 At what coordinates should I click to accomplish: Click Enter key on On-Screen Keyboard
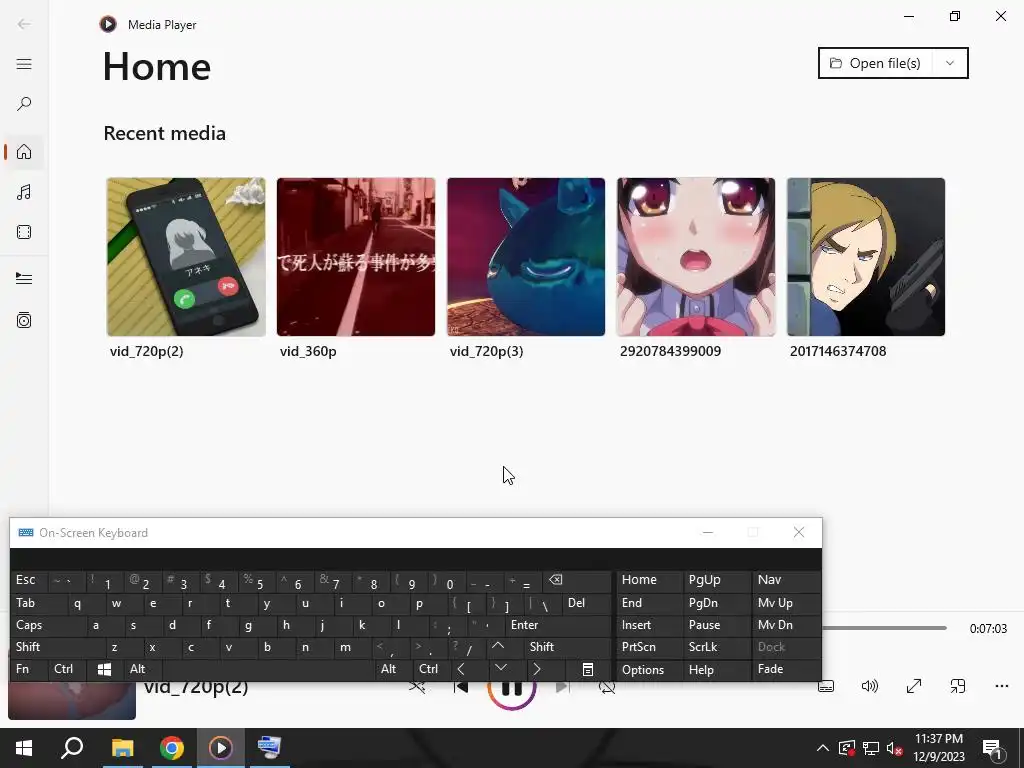point(558,625)
